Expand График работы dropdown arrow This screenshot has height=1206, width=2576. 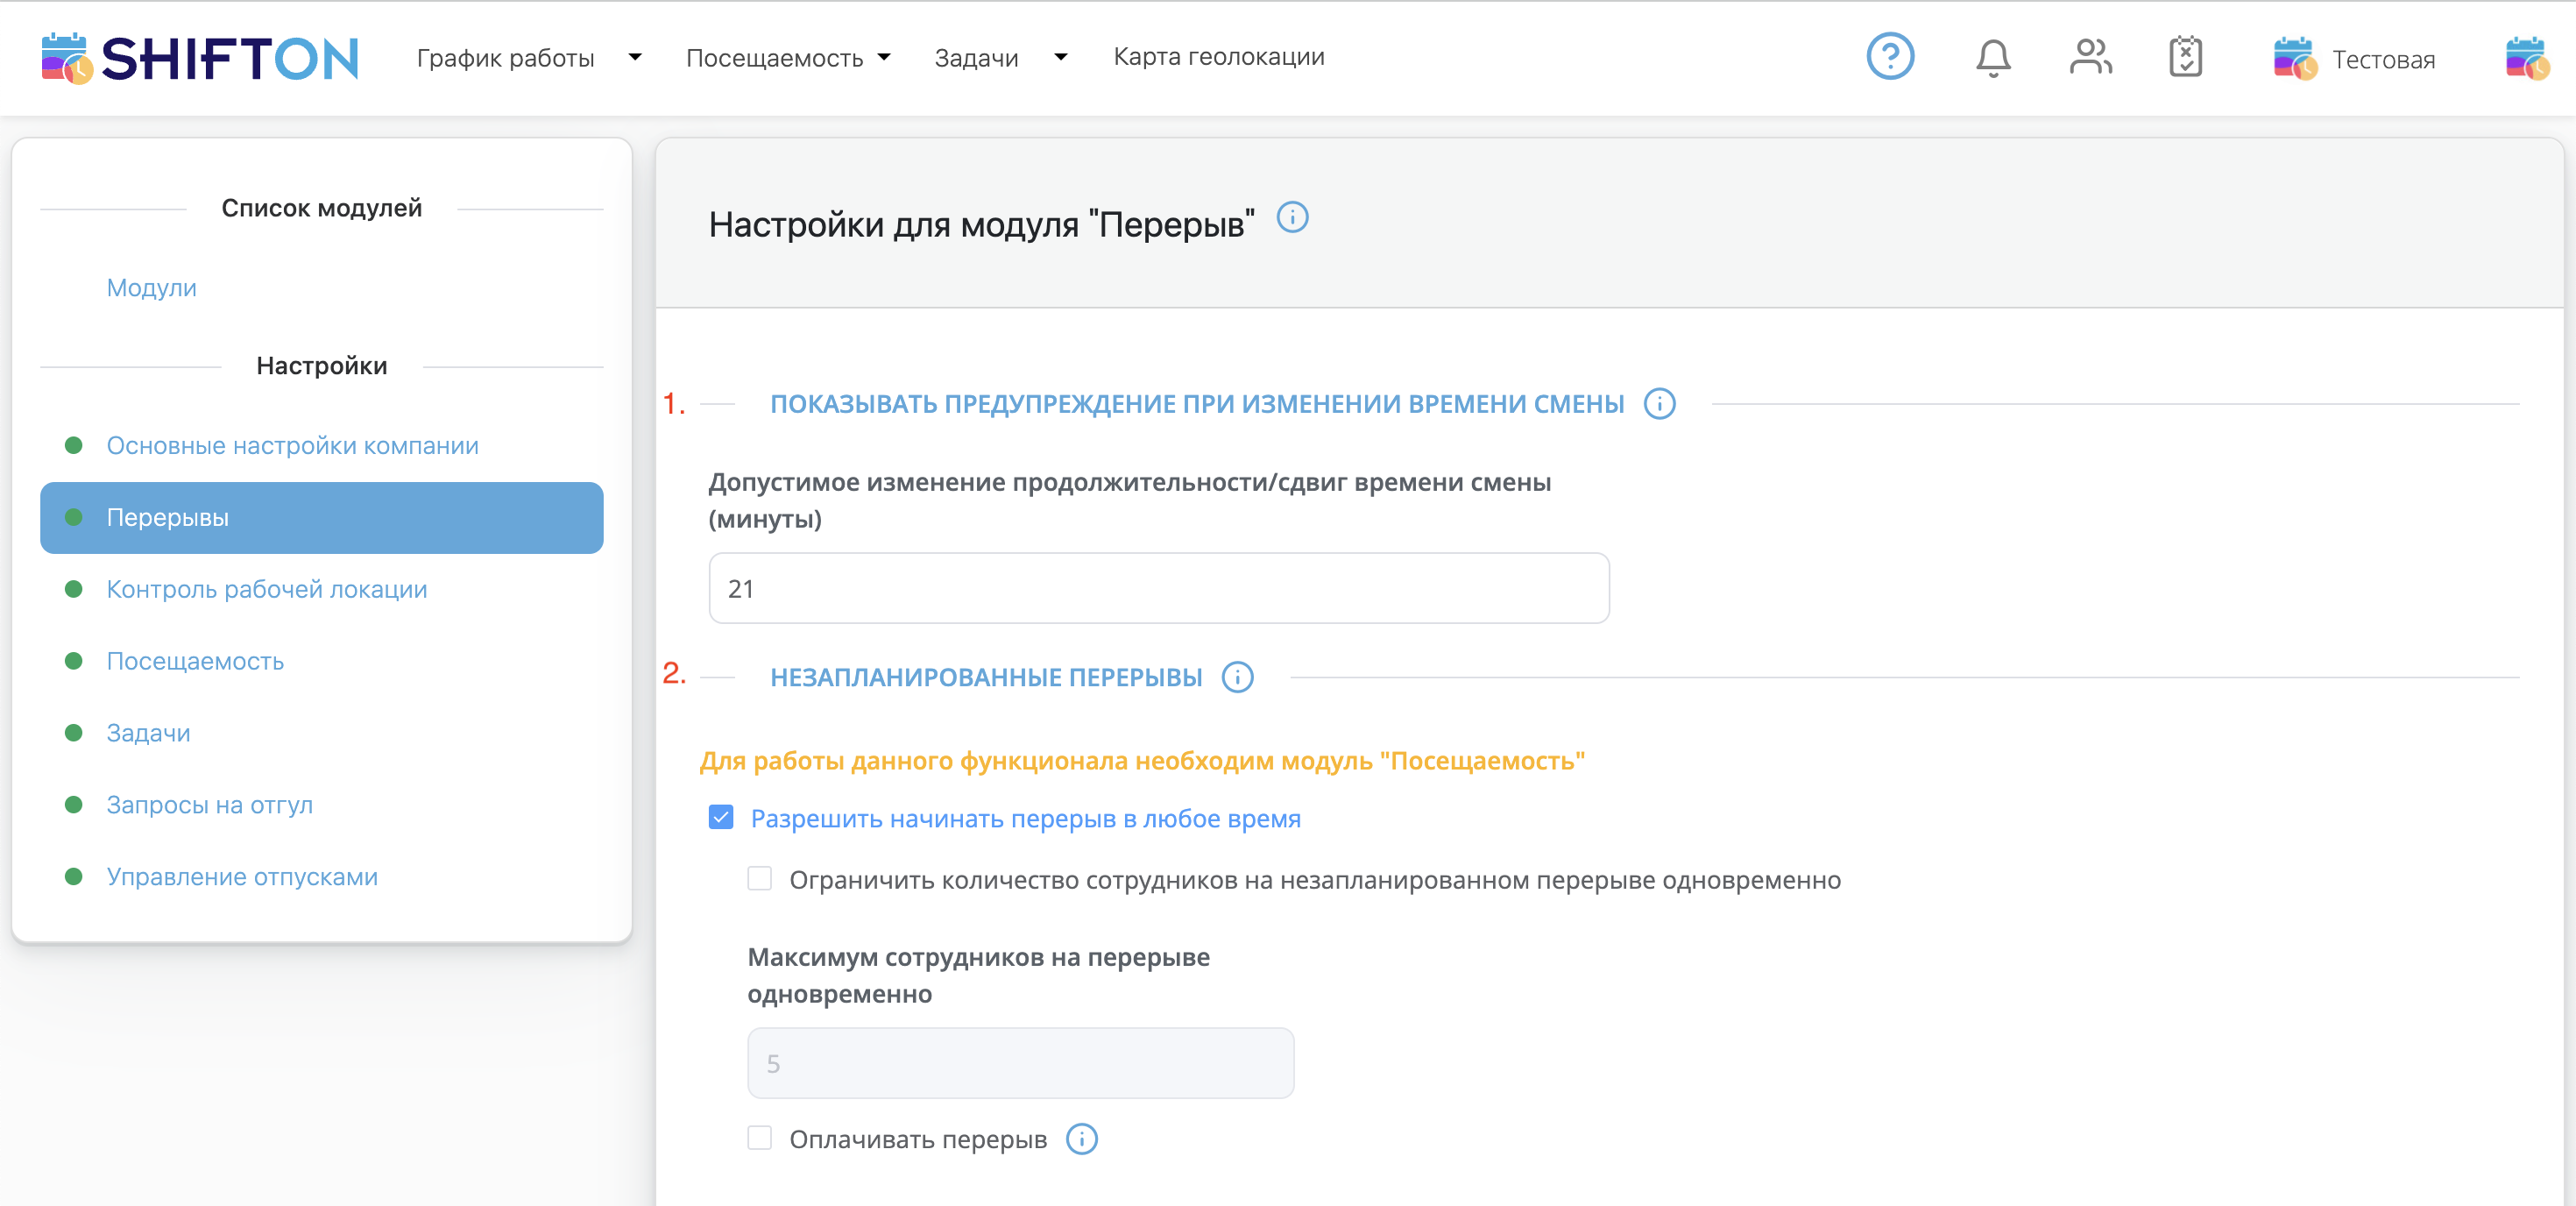pyautogui.click(x=635, y=58)
